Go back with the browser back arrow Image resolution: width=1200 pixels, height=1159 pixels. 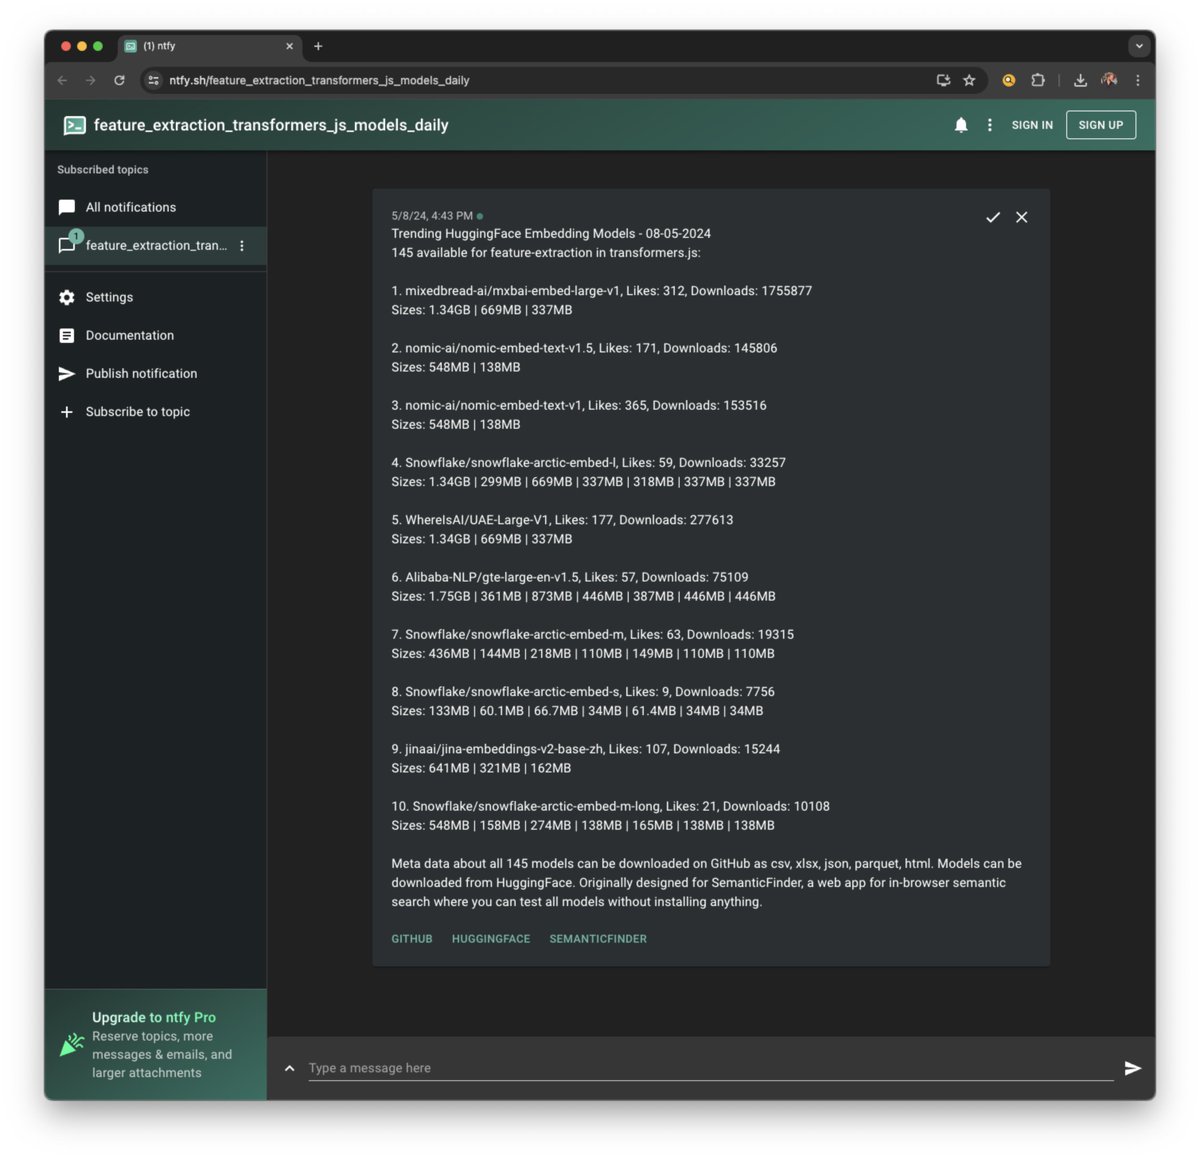(62, 80)
